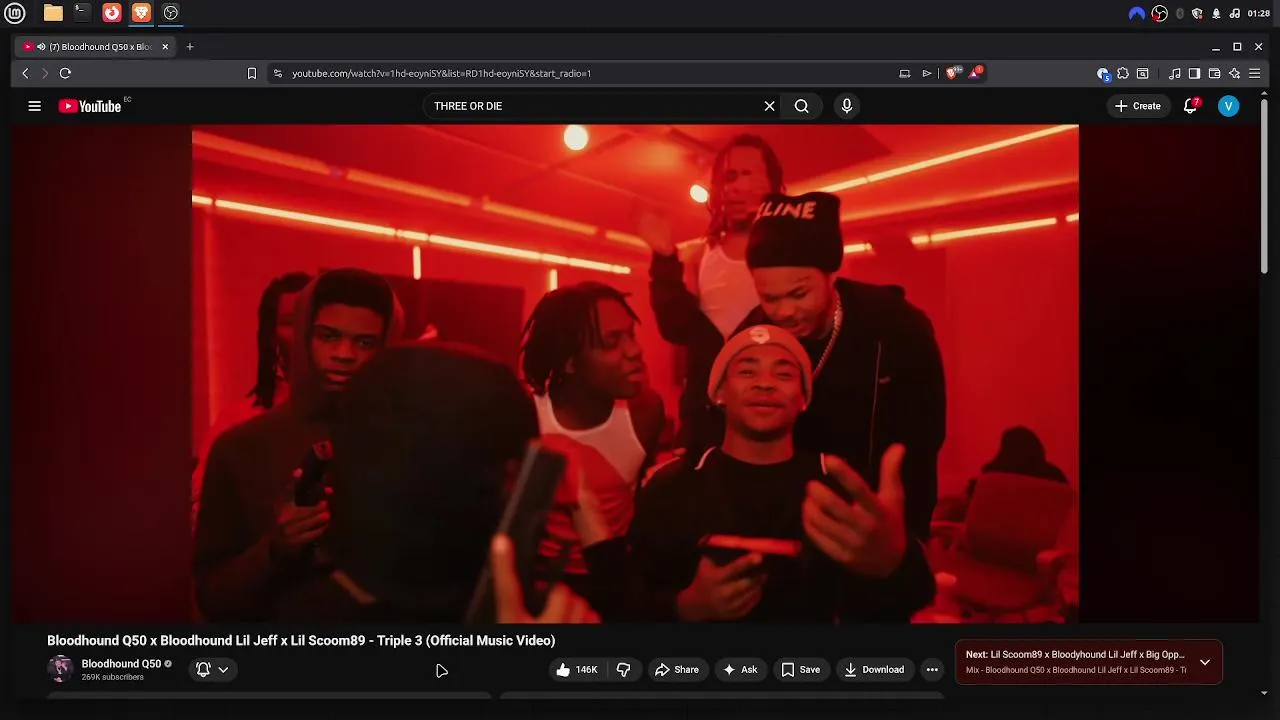The image size is (1280, 720).
Task: Open a new browser tab
Action: pyautogui.click(x=189, y=47)
